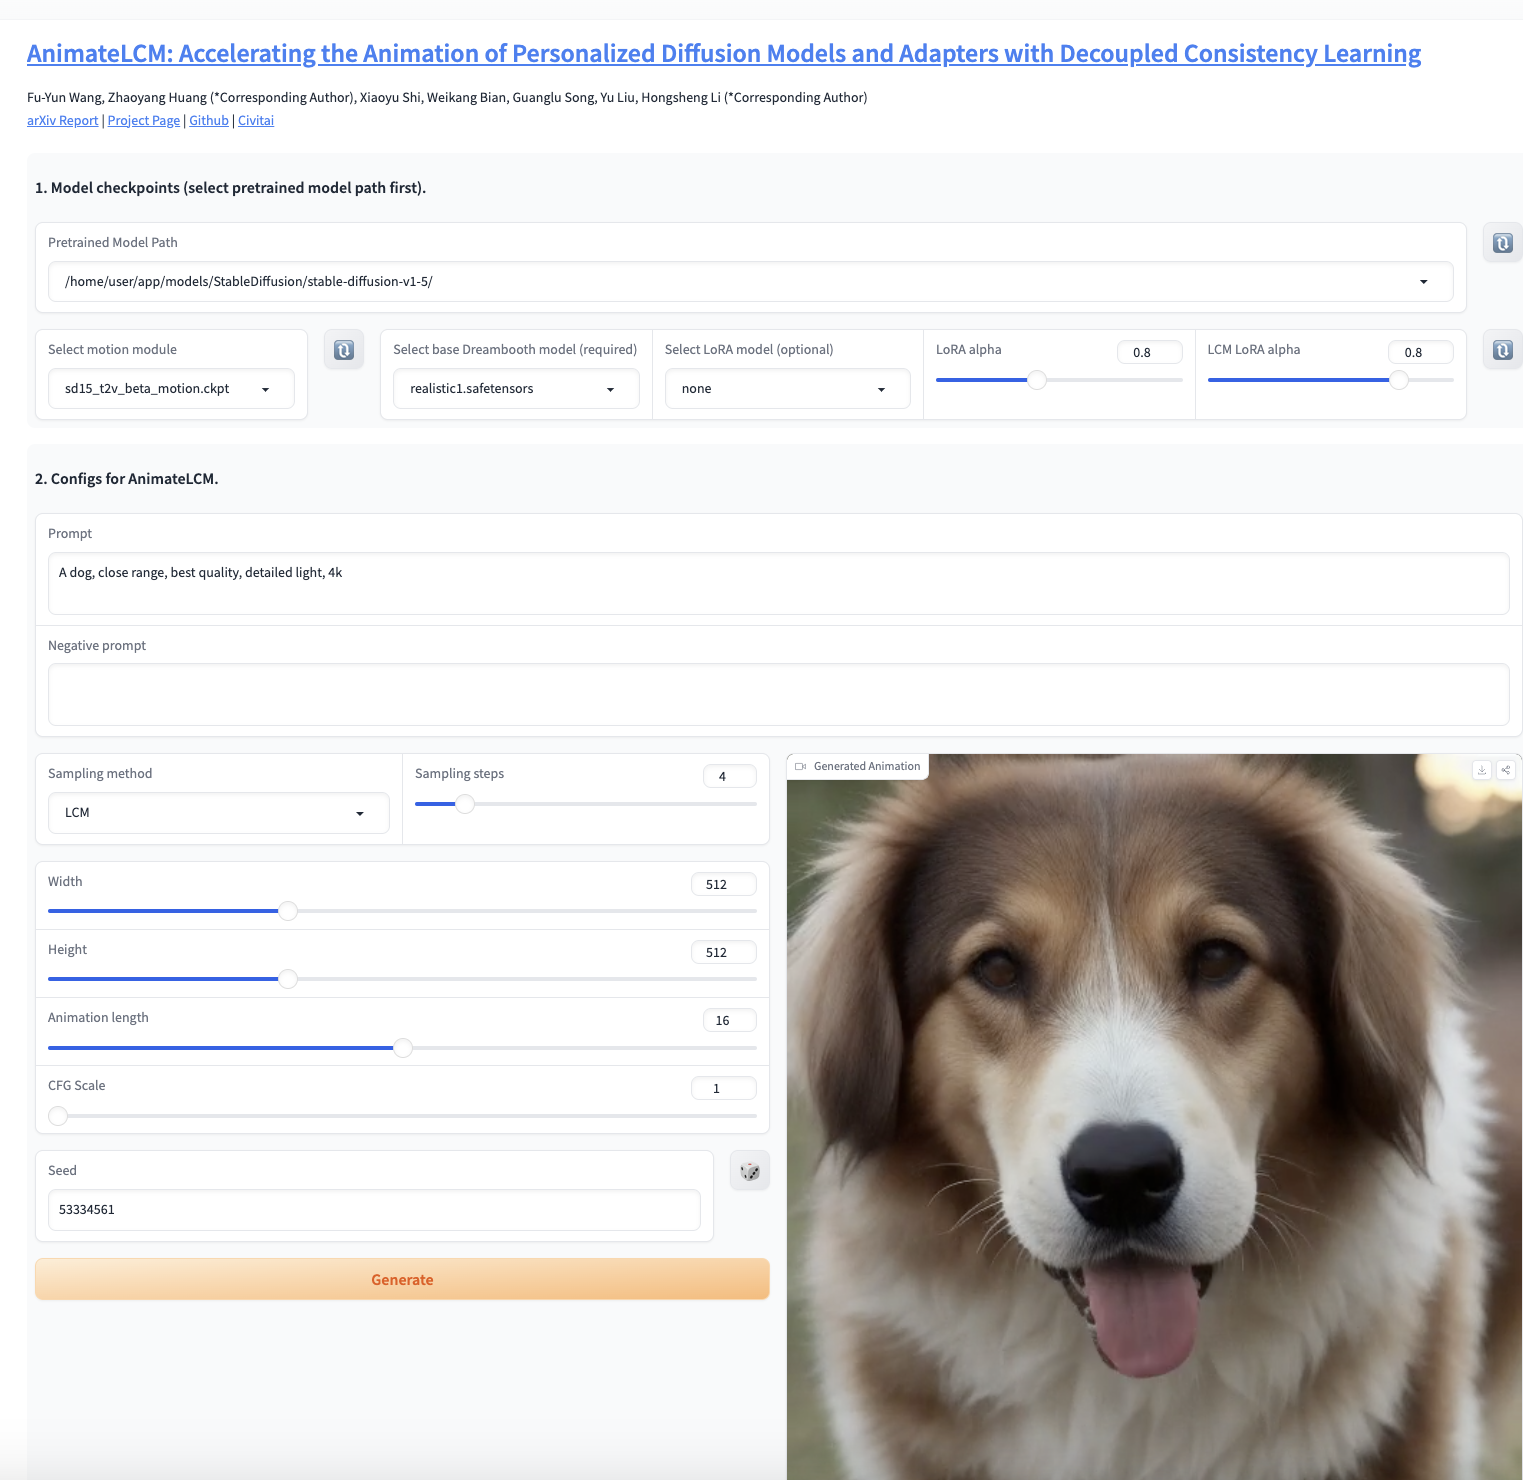
Task: Randomize seed with the dice icon
Action: (750, 1171)
